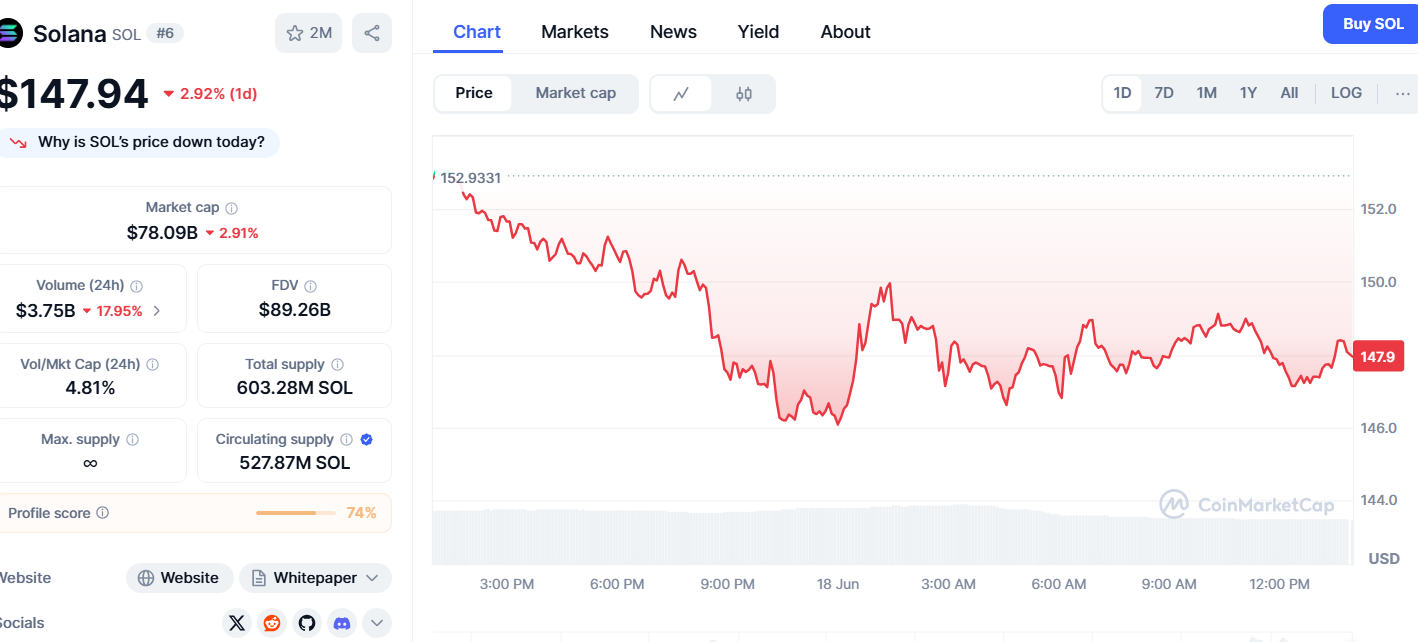1418x642 pixels.
Task: Open the About tab
Action: click(x=846, y=32)
